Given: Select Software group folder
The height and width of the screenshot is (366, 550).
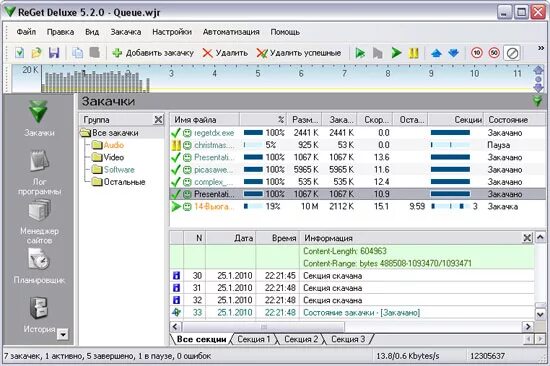Looking at the screenshot, I should tap(113, 169).
